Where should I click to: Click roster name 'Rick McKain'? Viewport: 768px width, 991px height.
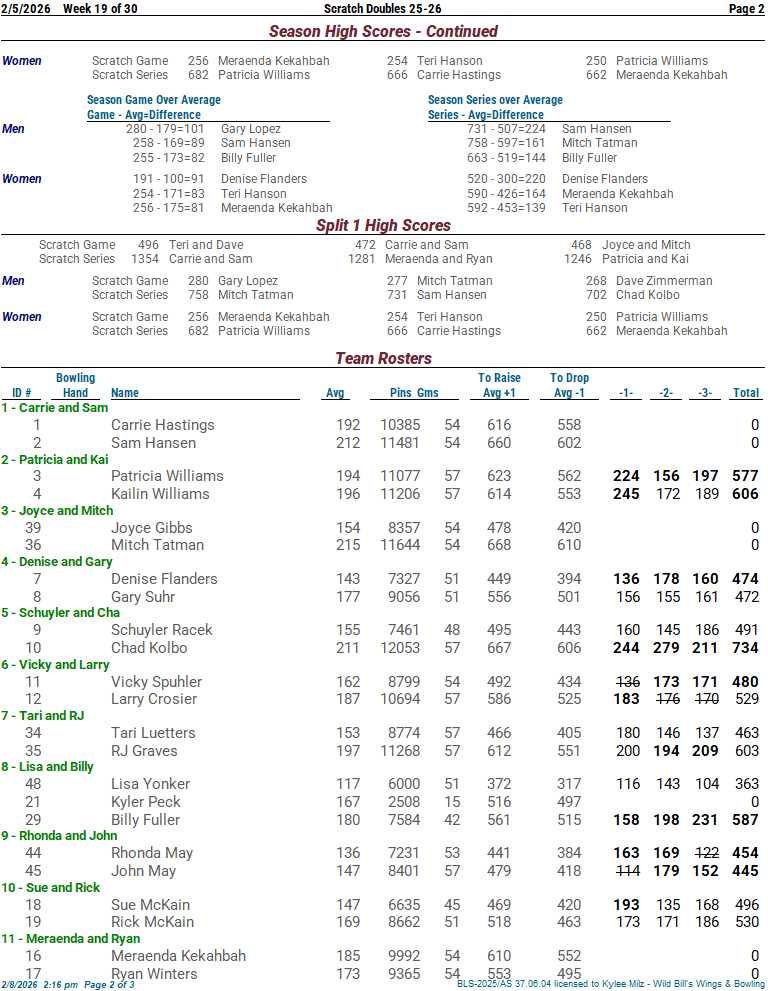(x=152, y=922)
